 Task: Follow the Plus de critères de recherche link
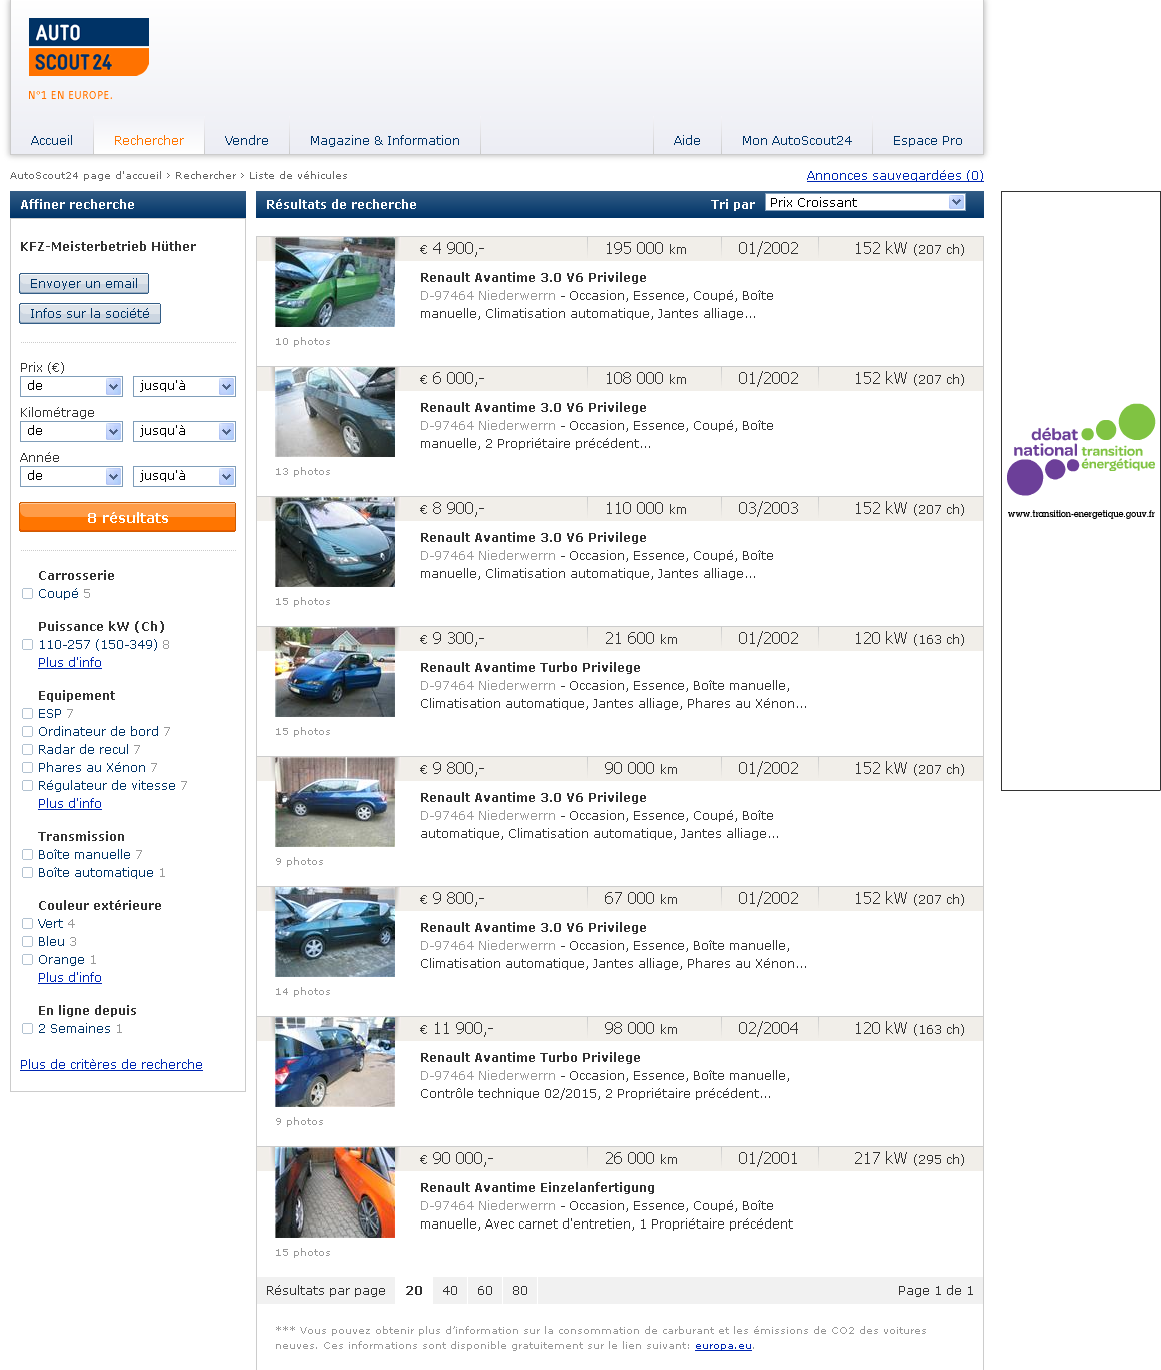pos(111,1065)
